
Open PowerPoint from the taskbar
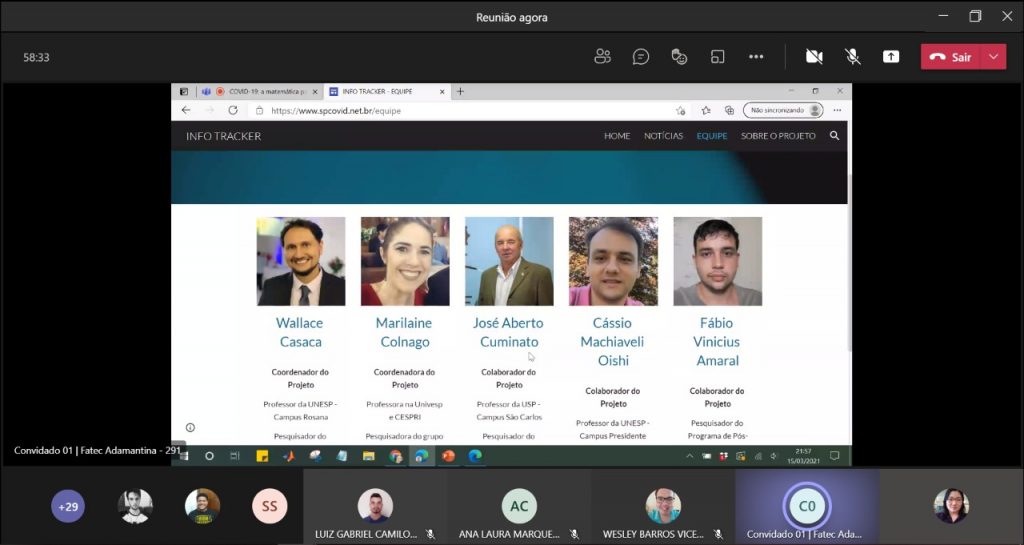pos(449,456)
